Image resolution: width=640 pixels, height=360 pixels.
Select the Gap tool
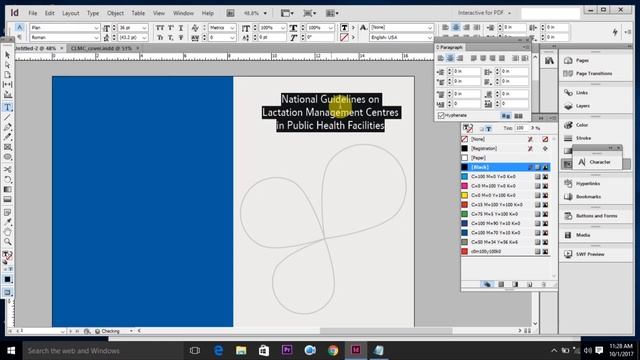coord(7,84)
